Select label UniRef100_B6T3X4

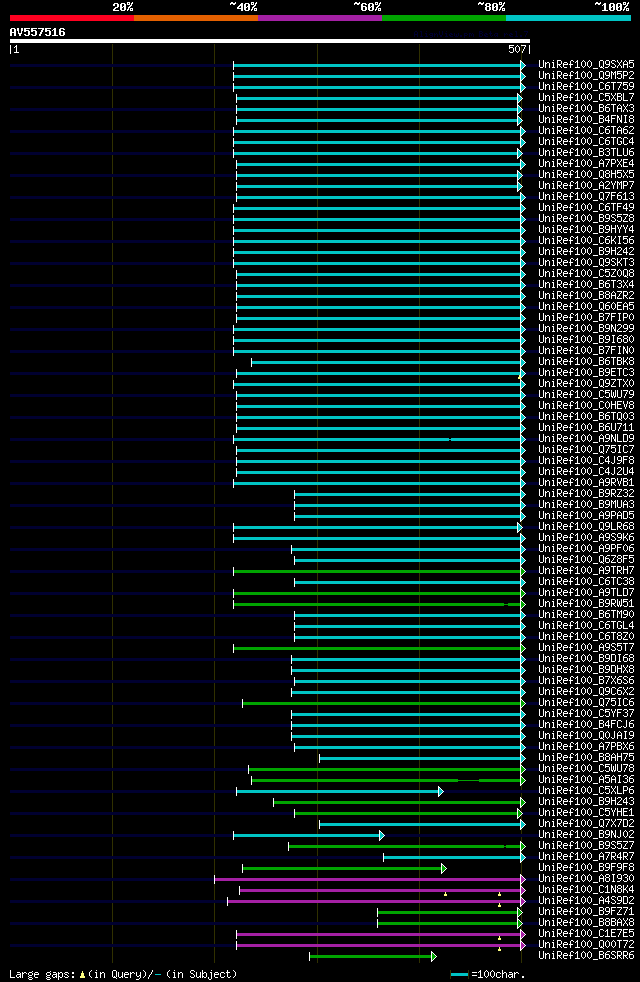(586, 284)
